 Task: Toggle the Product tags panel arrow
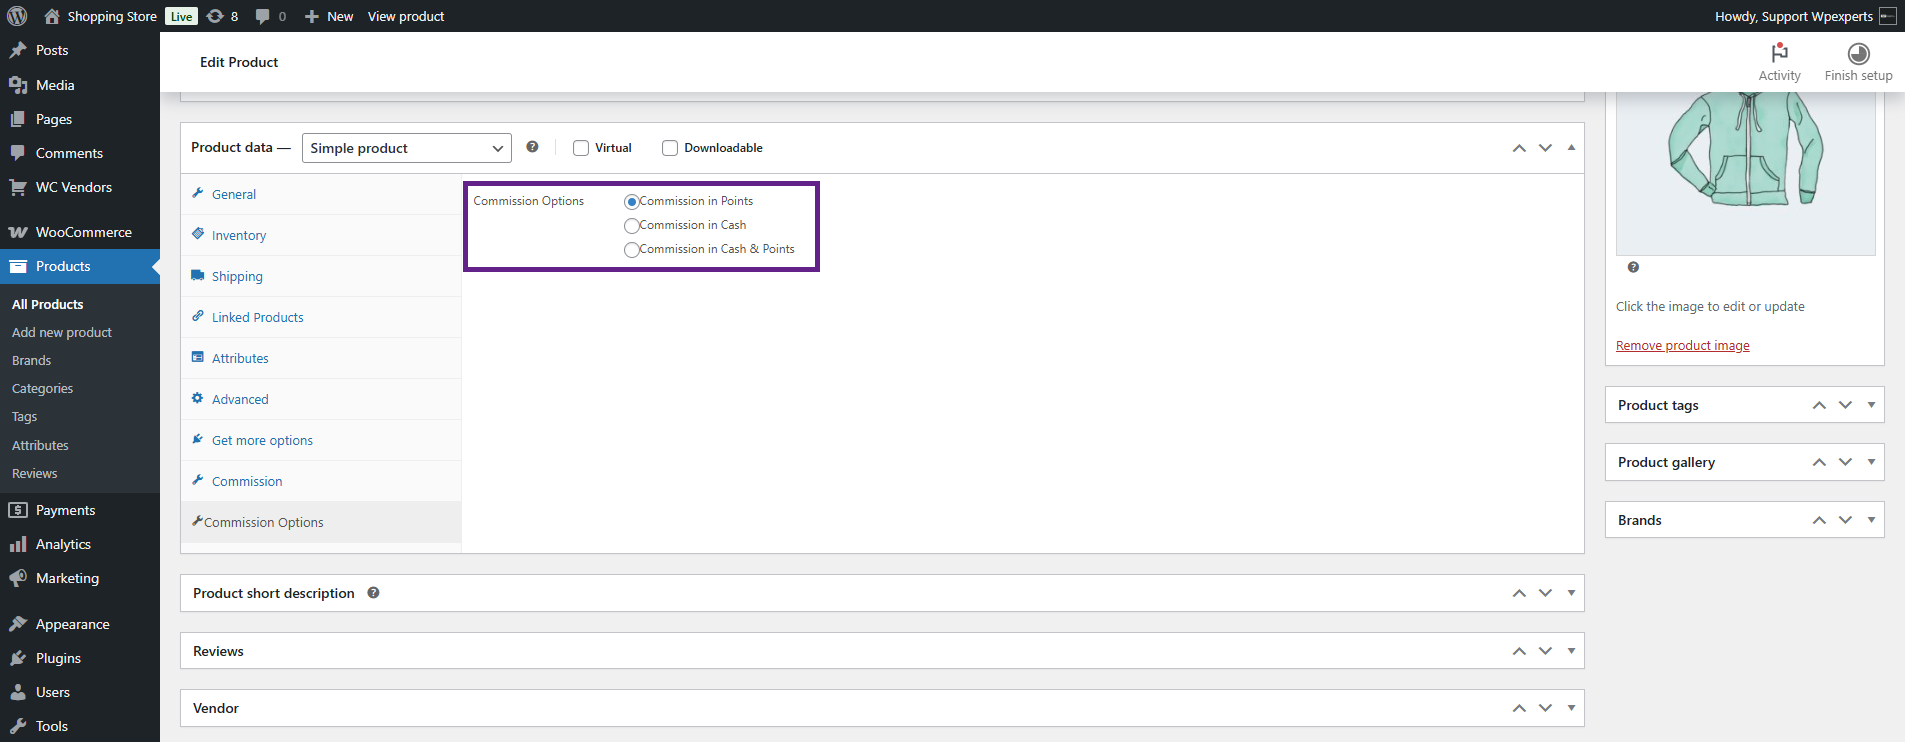coord(1871,405)
